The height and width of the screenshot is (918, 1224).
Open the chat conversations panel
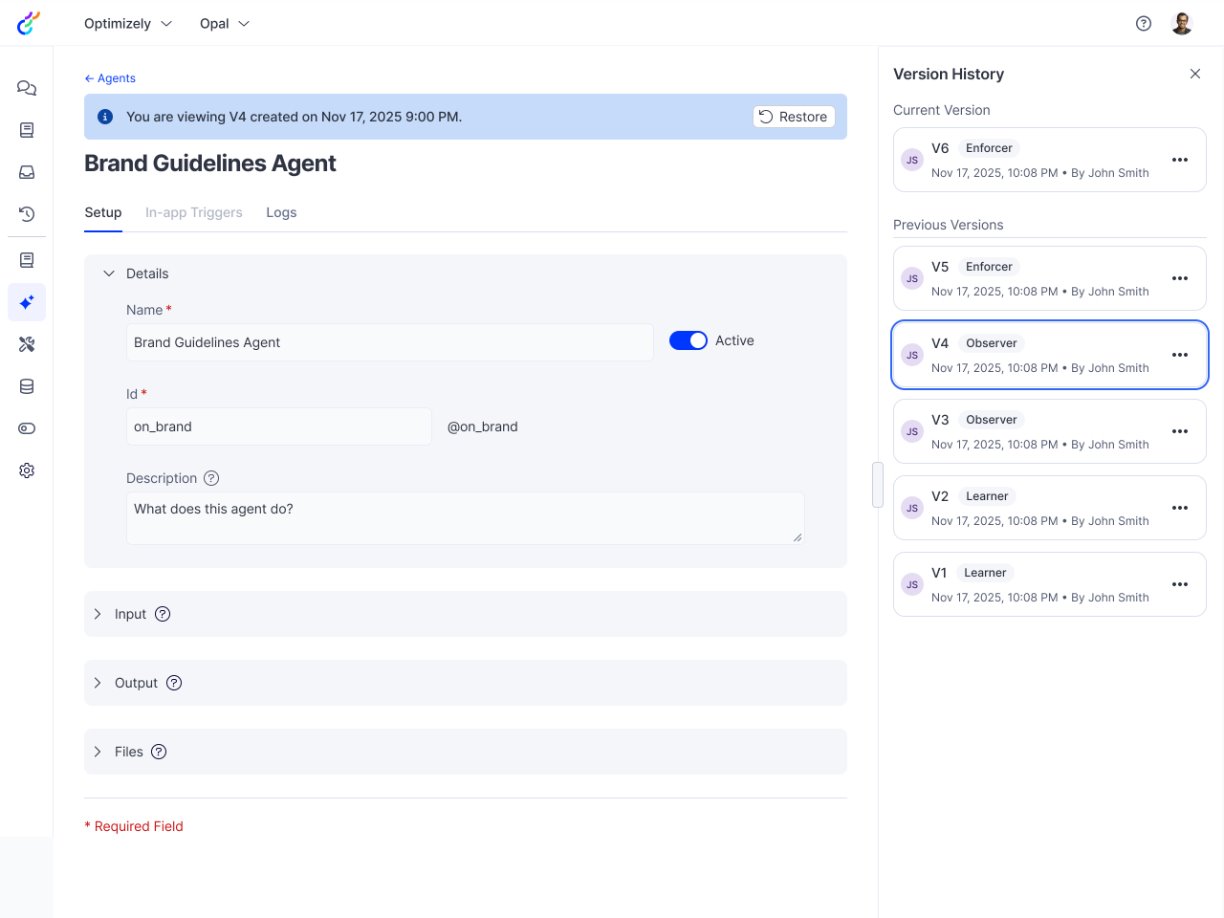[x=27, y=88]
